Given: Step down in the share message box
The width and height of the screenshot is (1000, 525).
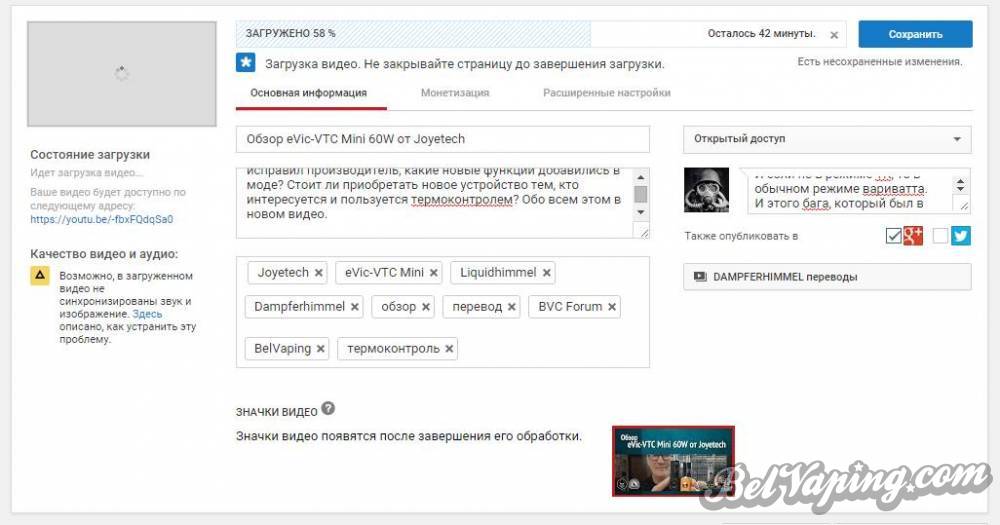Looking at the screenshot, I should [960, 189].
